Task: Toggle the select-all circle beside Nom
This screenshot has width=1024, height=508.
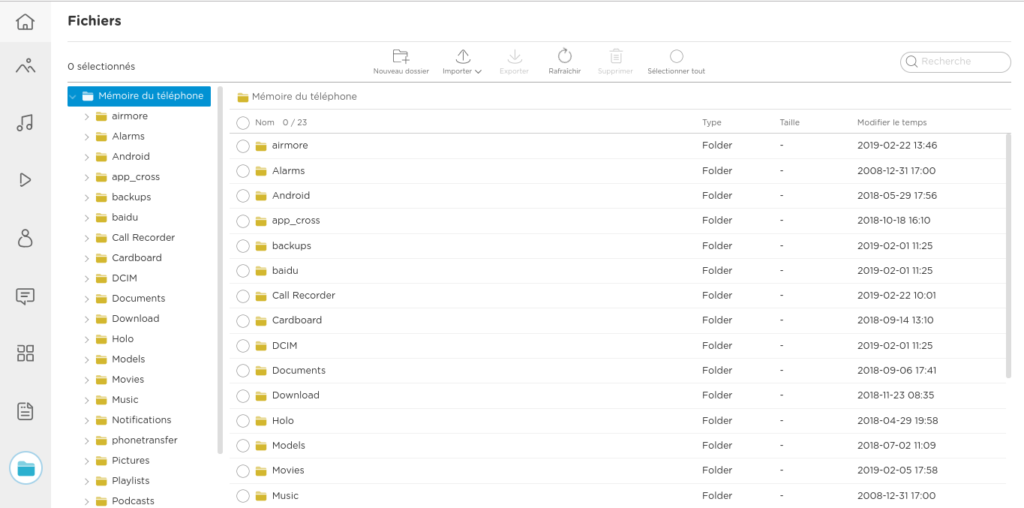Action: pos(243,123)
